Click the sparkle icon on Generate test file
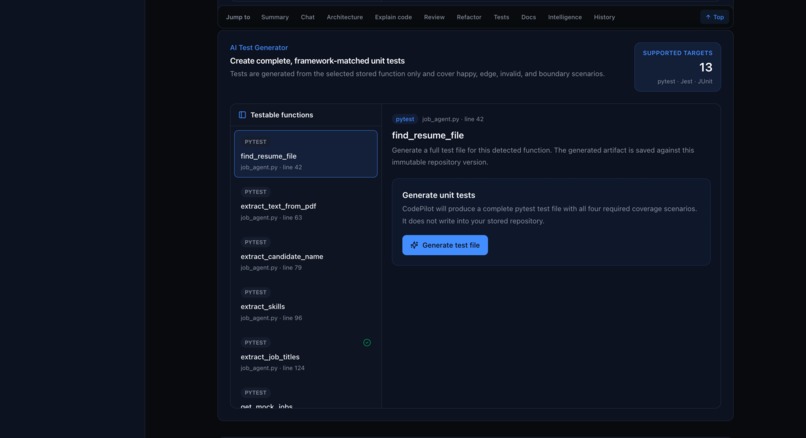 click(x=414, y=245)
